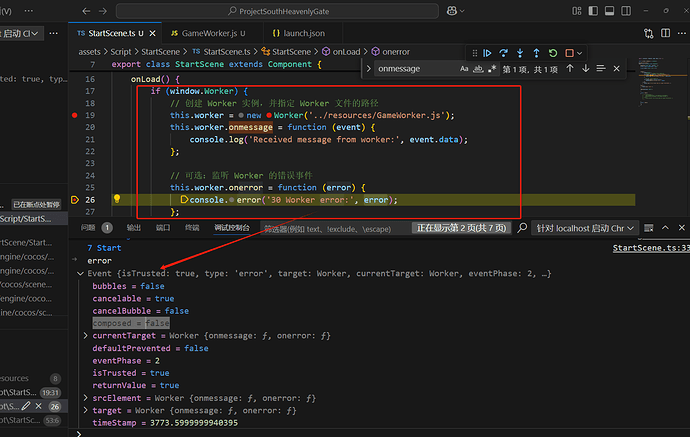
Task: Click the debug Step Into icon
Action: click(520, 52)
